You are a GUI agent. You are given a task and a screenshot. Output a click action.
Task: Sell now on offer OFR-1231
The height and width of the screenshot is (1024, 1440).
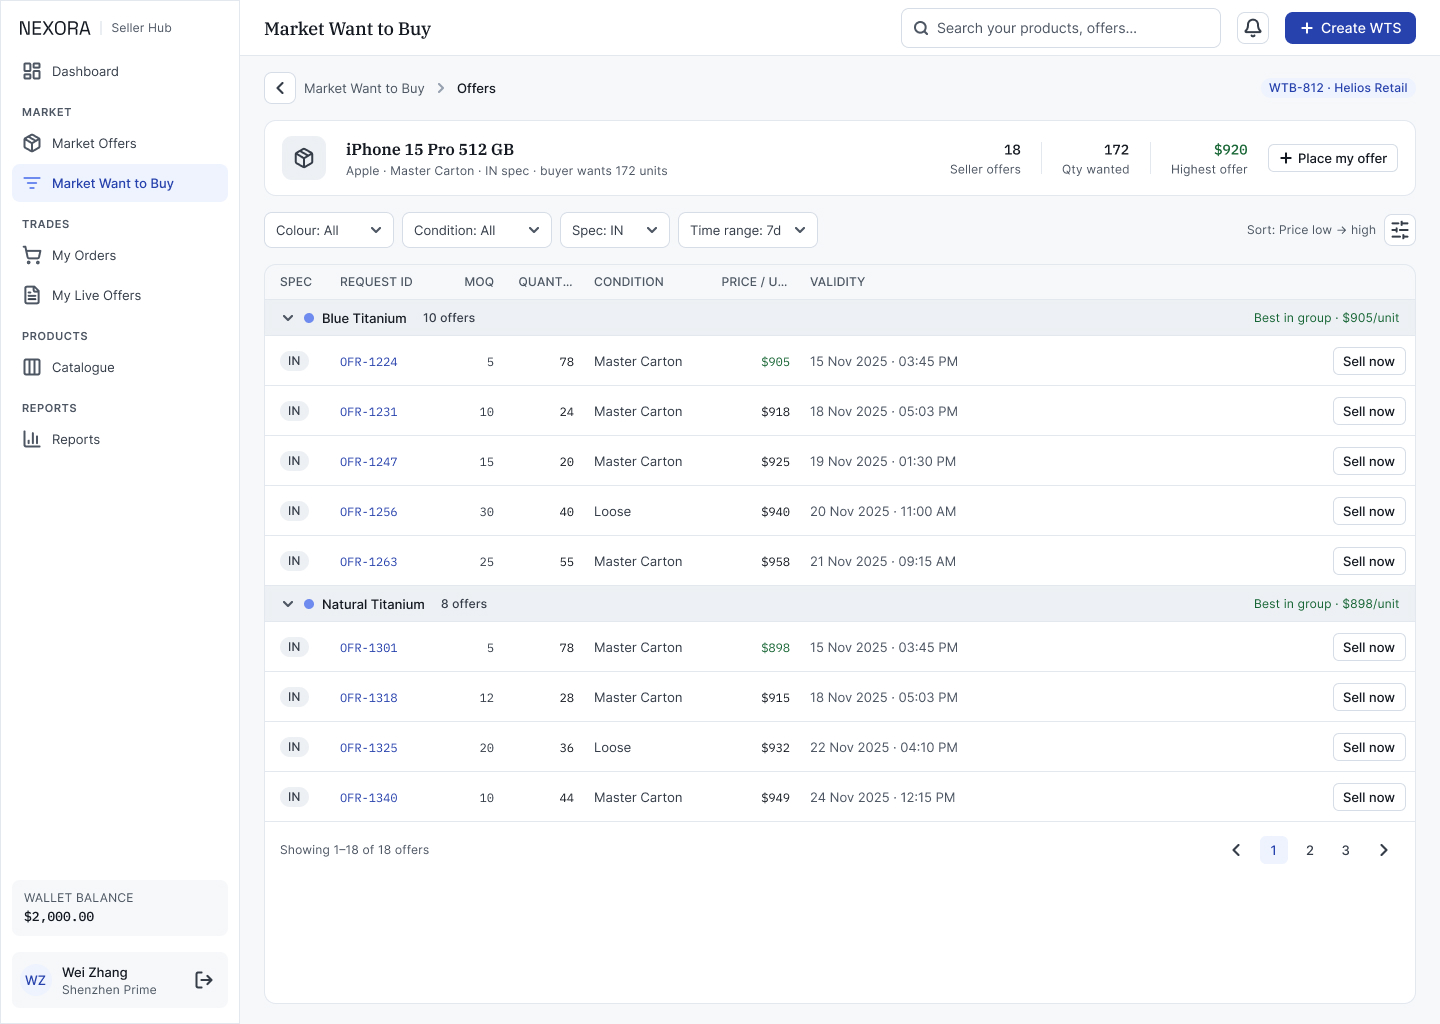[x=1369, y=411]
